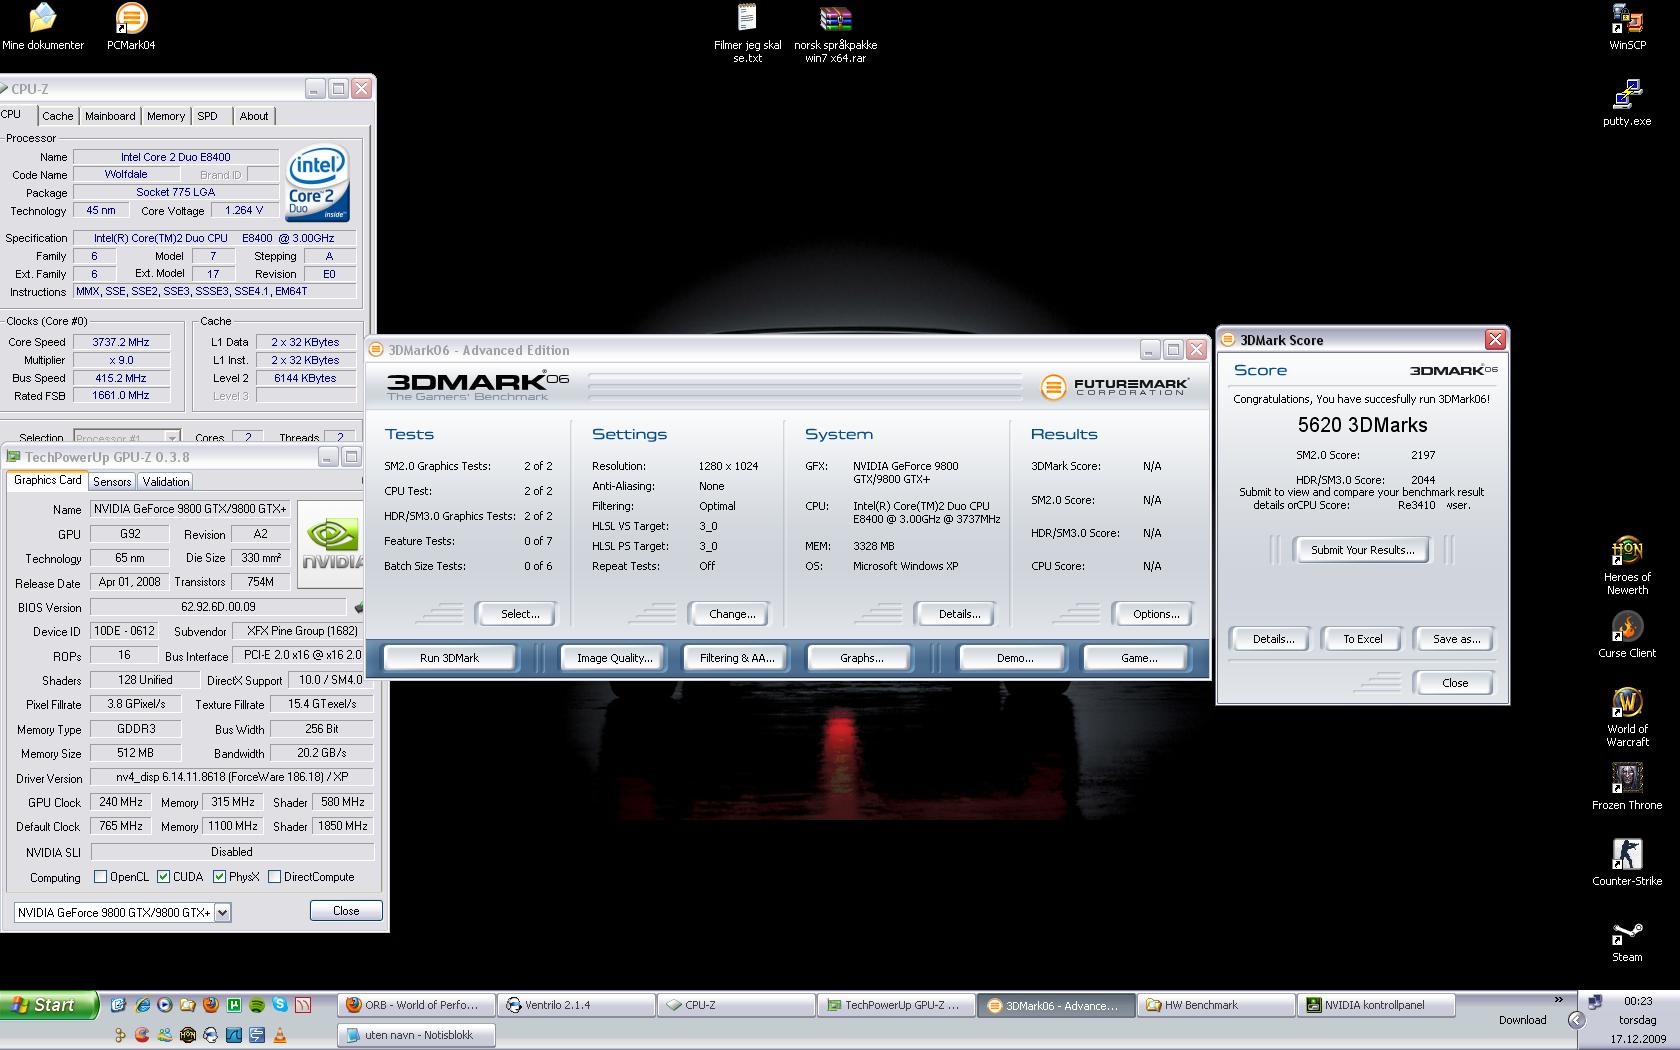Click the Run 3DMark button
Screen dimensions: 1680x1050
click(449, 658)
